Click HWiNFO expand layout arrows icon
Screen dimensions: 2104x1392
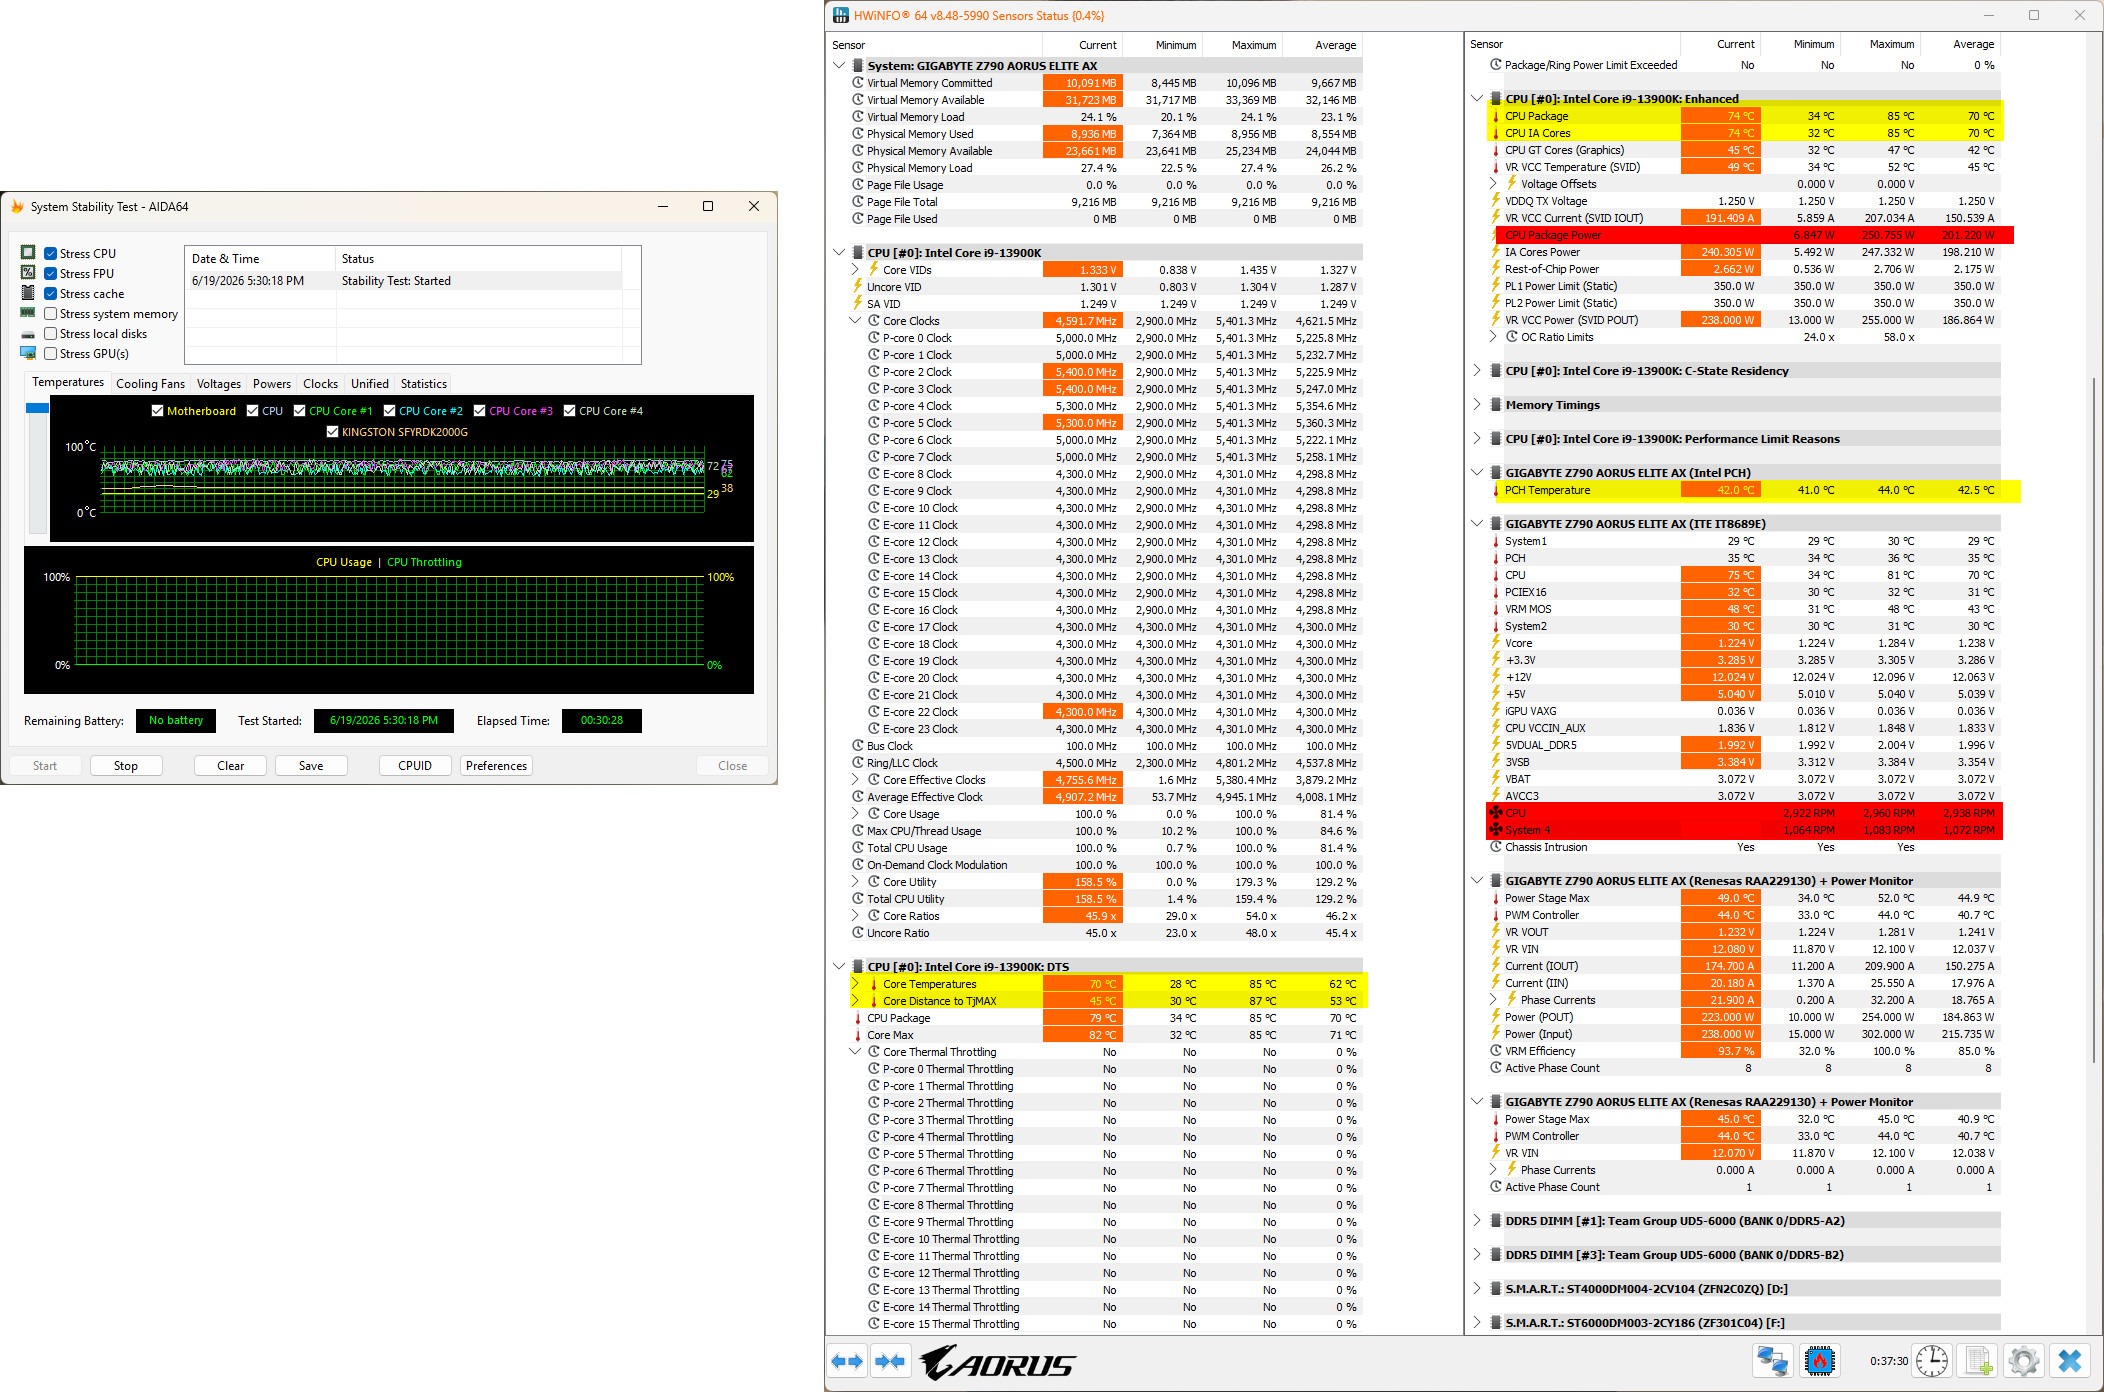click(847, 1361)
